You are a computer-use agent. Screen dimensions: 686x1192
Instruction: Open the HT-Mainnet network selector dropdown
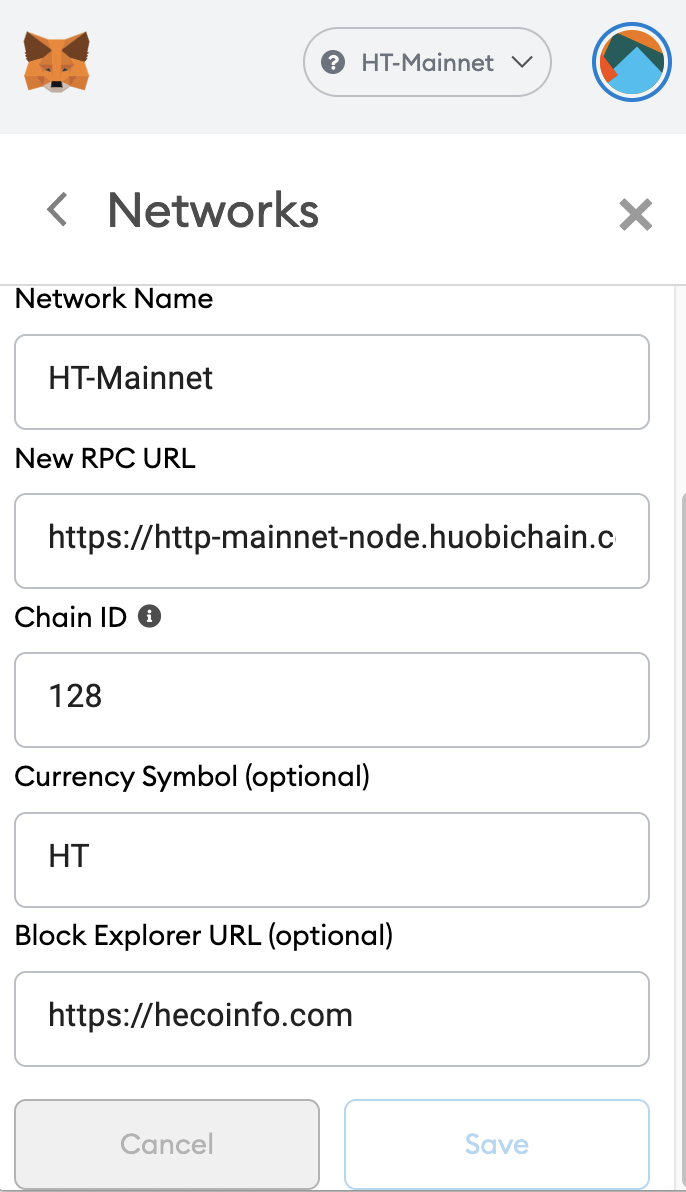coord(427,62)
